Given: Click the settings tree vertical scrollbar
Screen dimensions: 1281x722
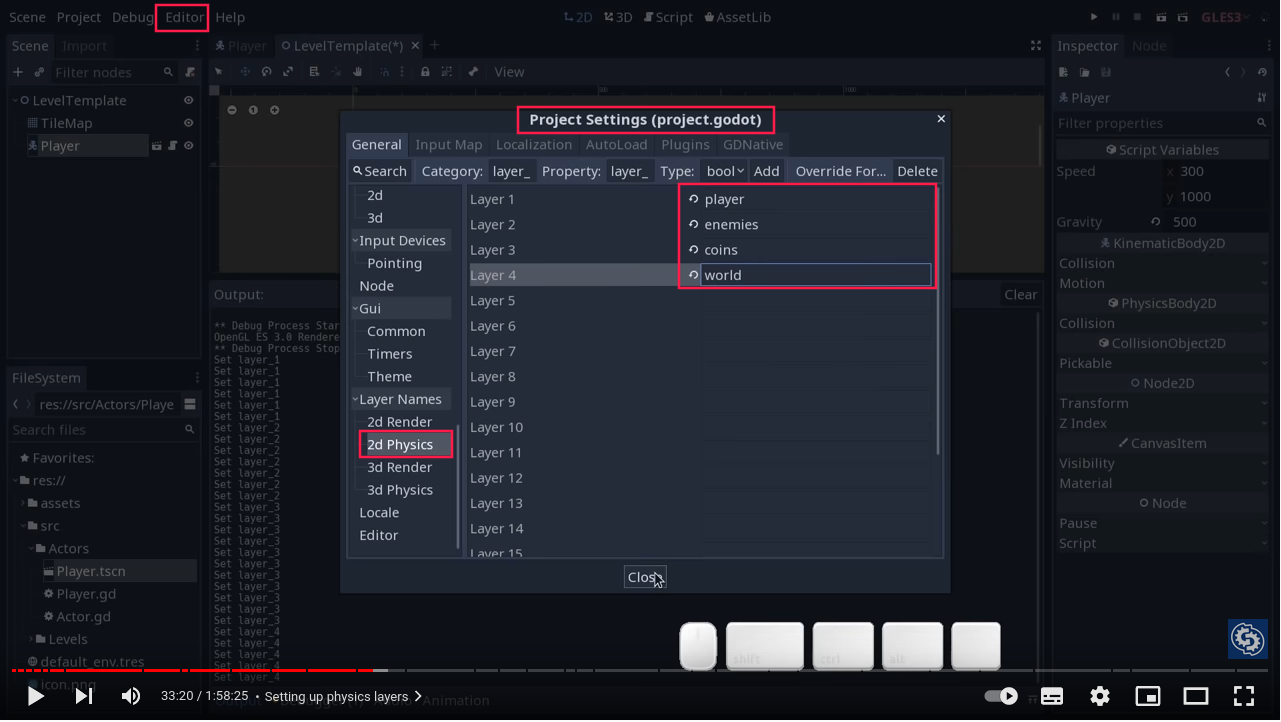Looking at the screenshot, I should click(458, 488).
